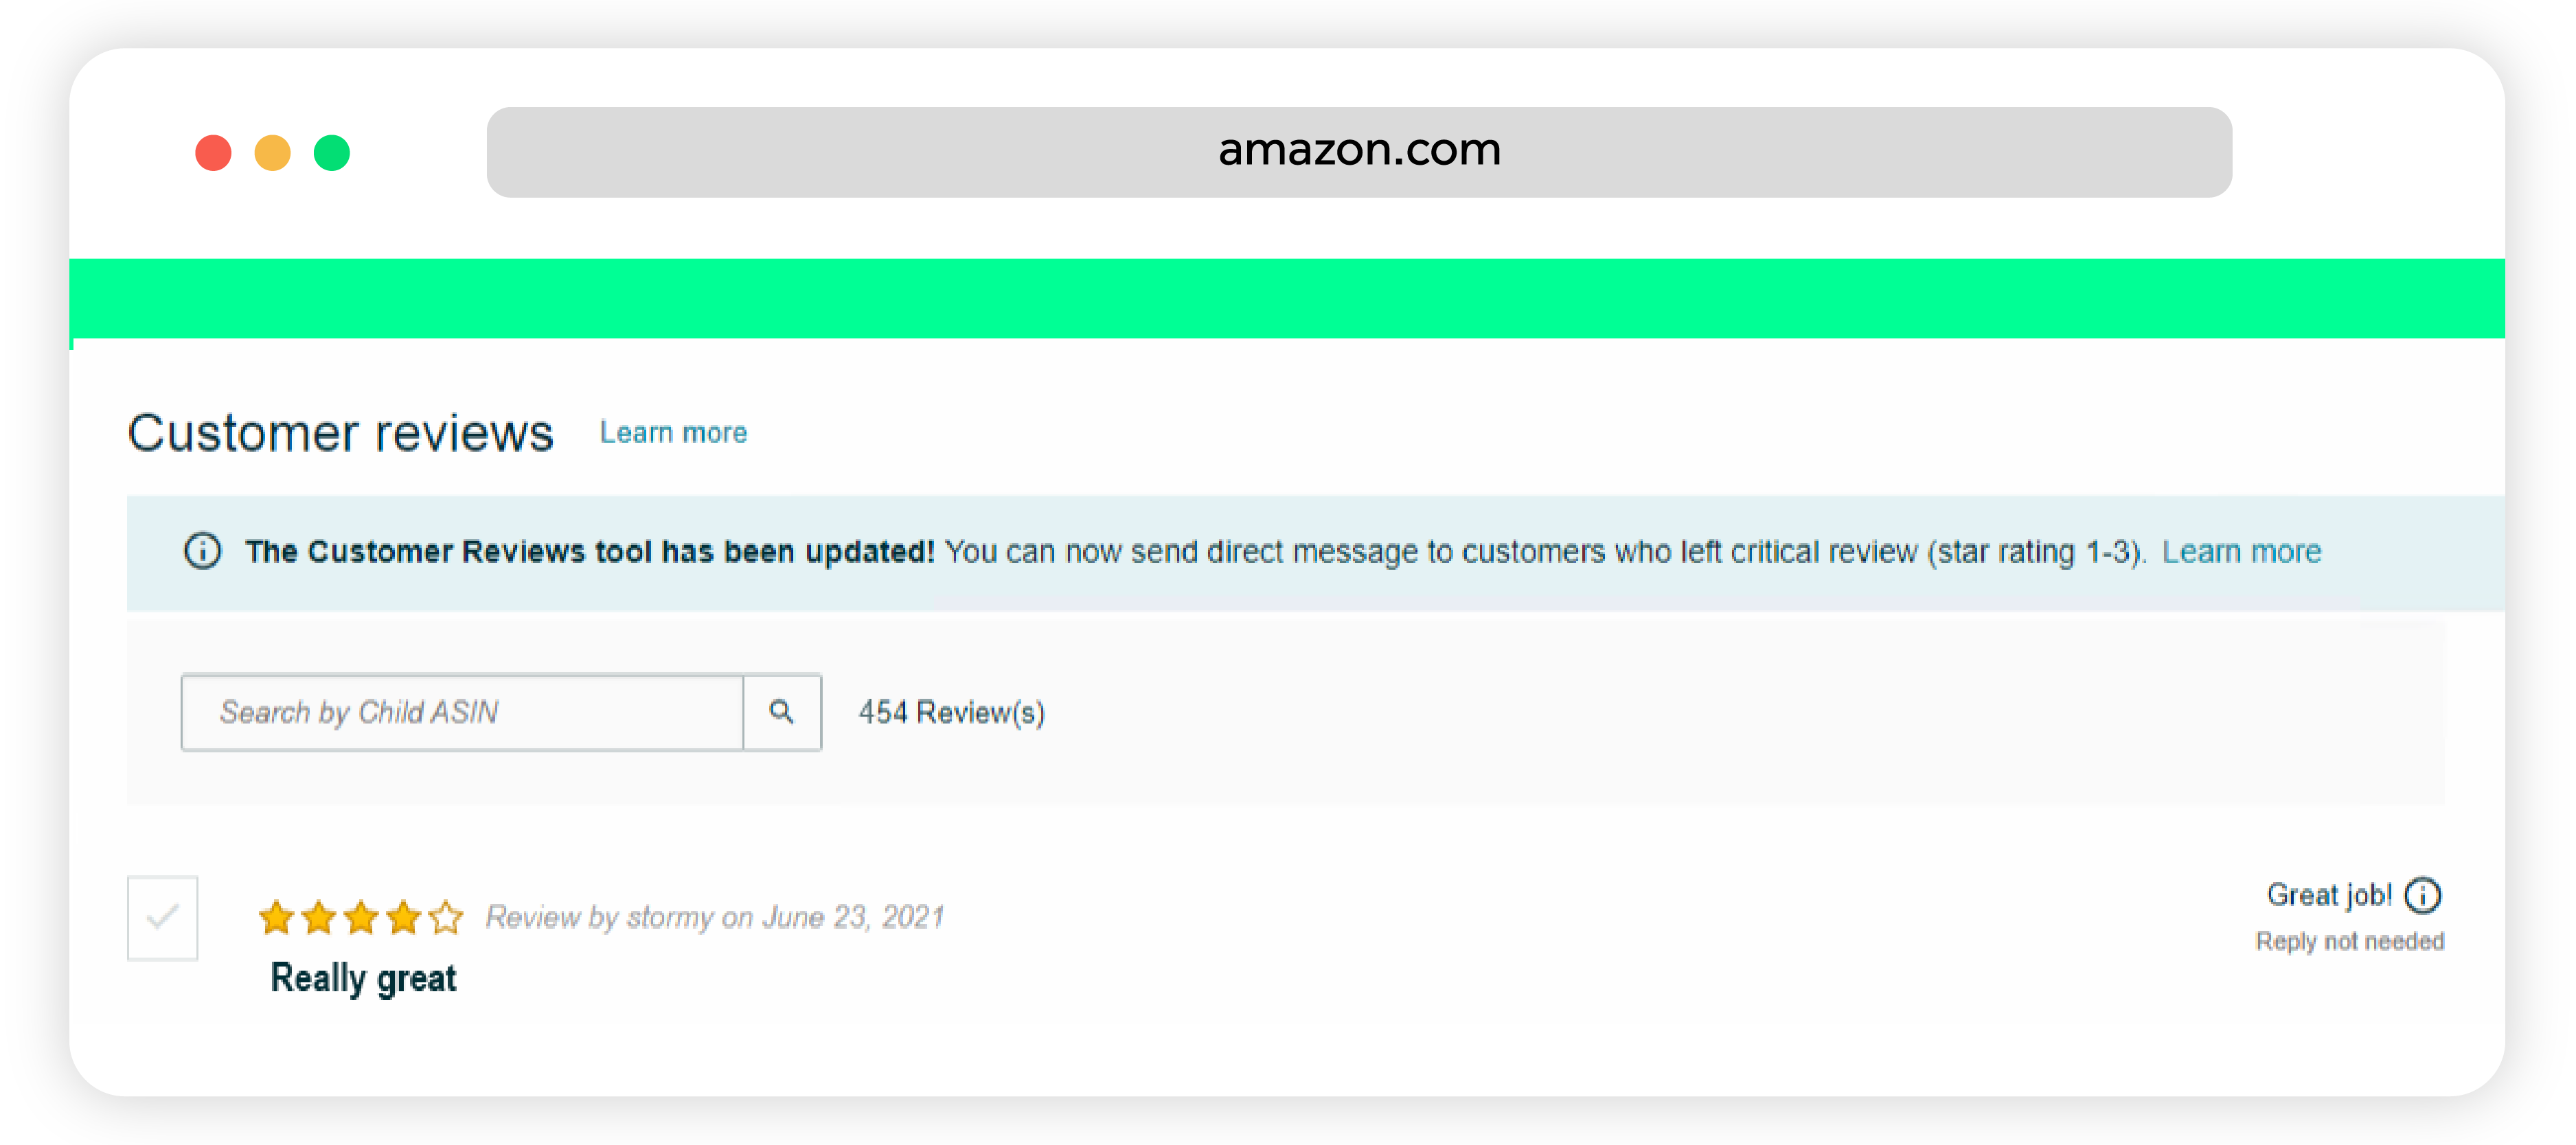
Task: Open Learn more link in update banner
Action: point(2241,551)
